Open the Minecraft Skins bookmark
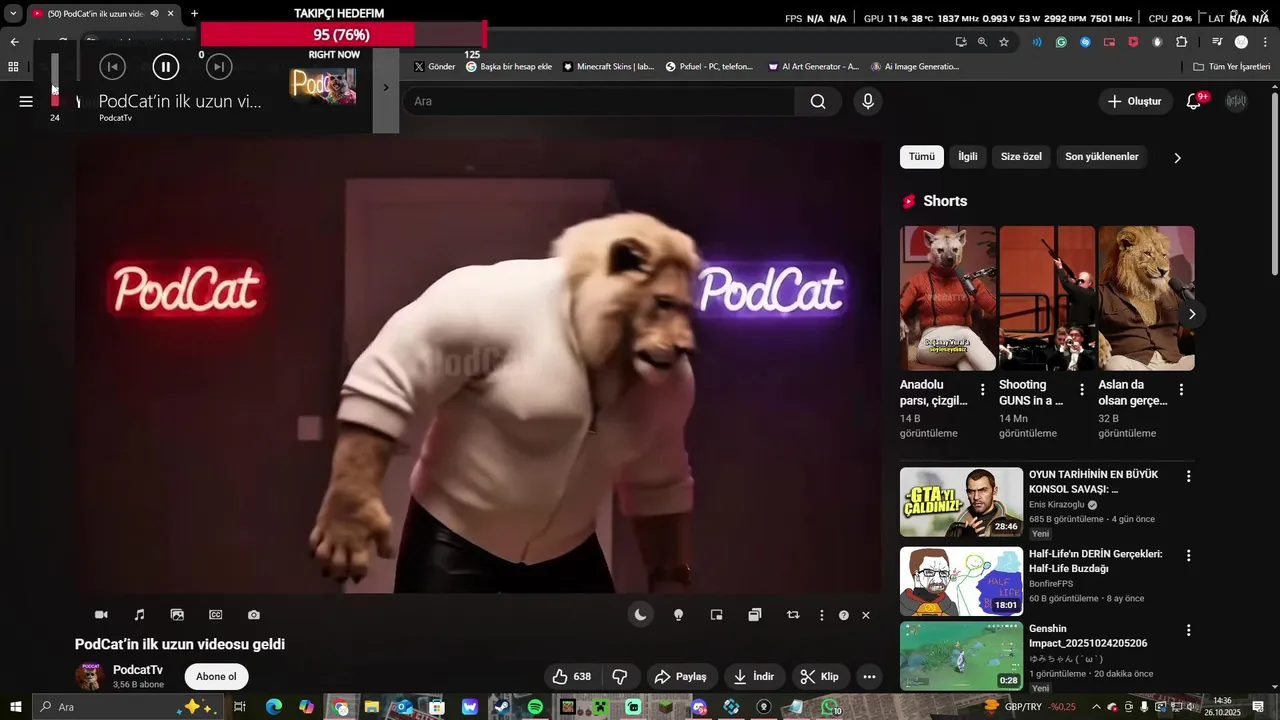This screenshot has width=1280, height=720. 608,67
